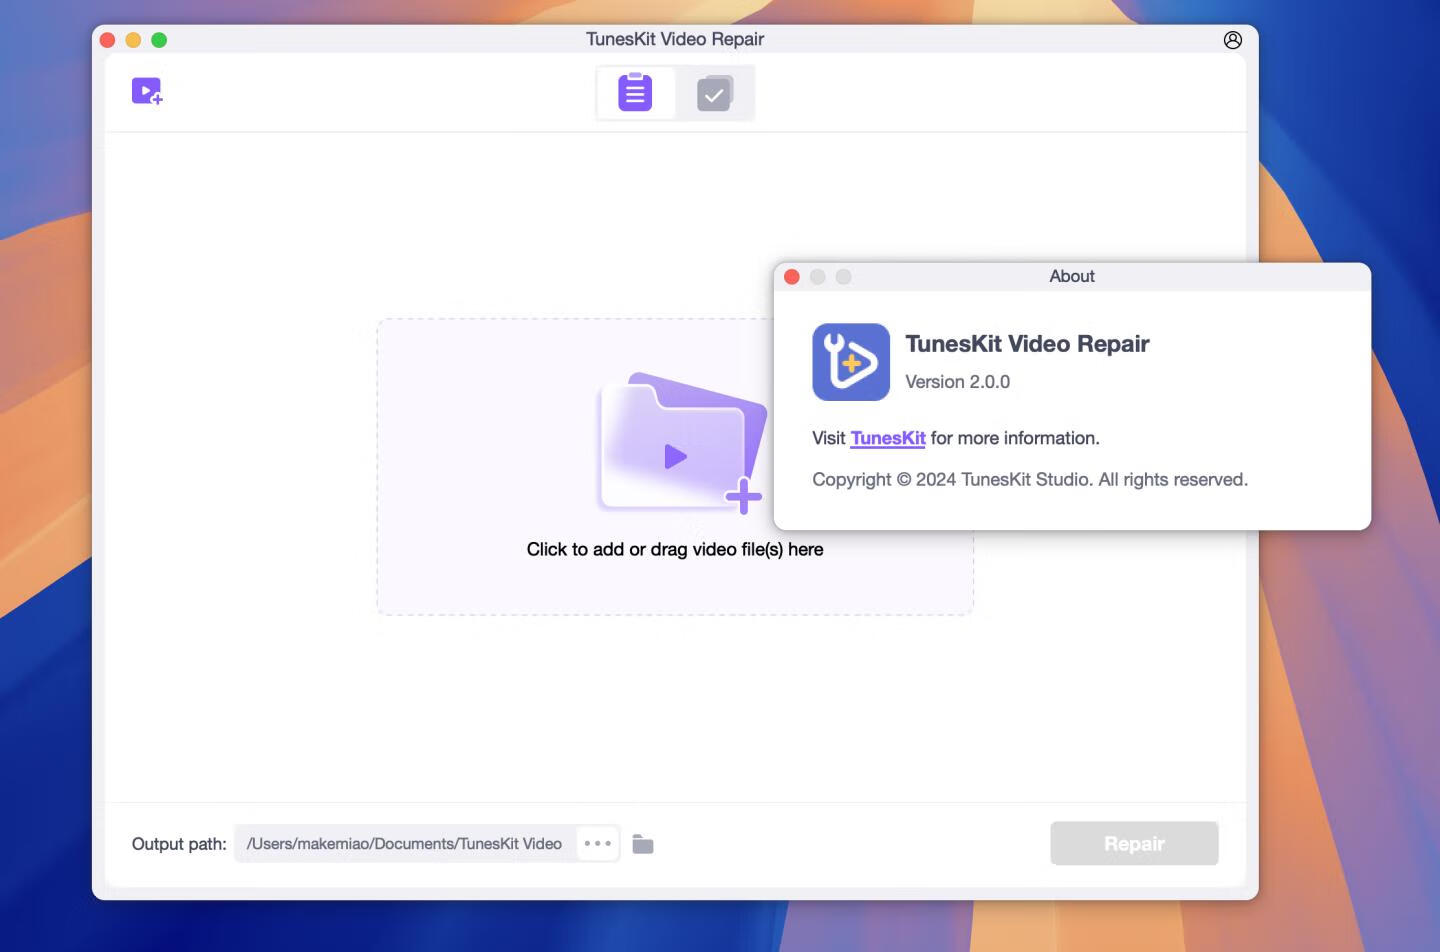Image resolution: width=1440 pixels, height=952 pixels.
Task: Switch to the repaired files tab
Action: (x=714, y=93)
